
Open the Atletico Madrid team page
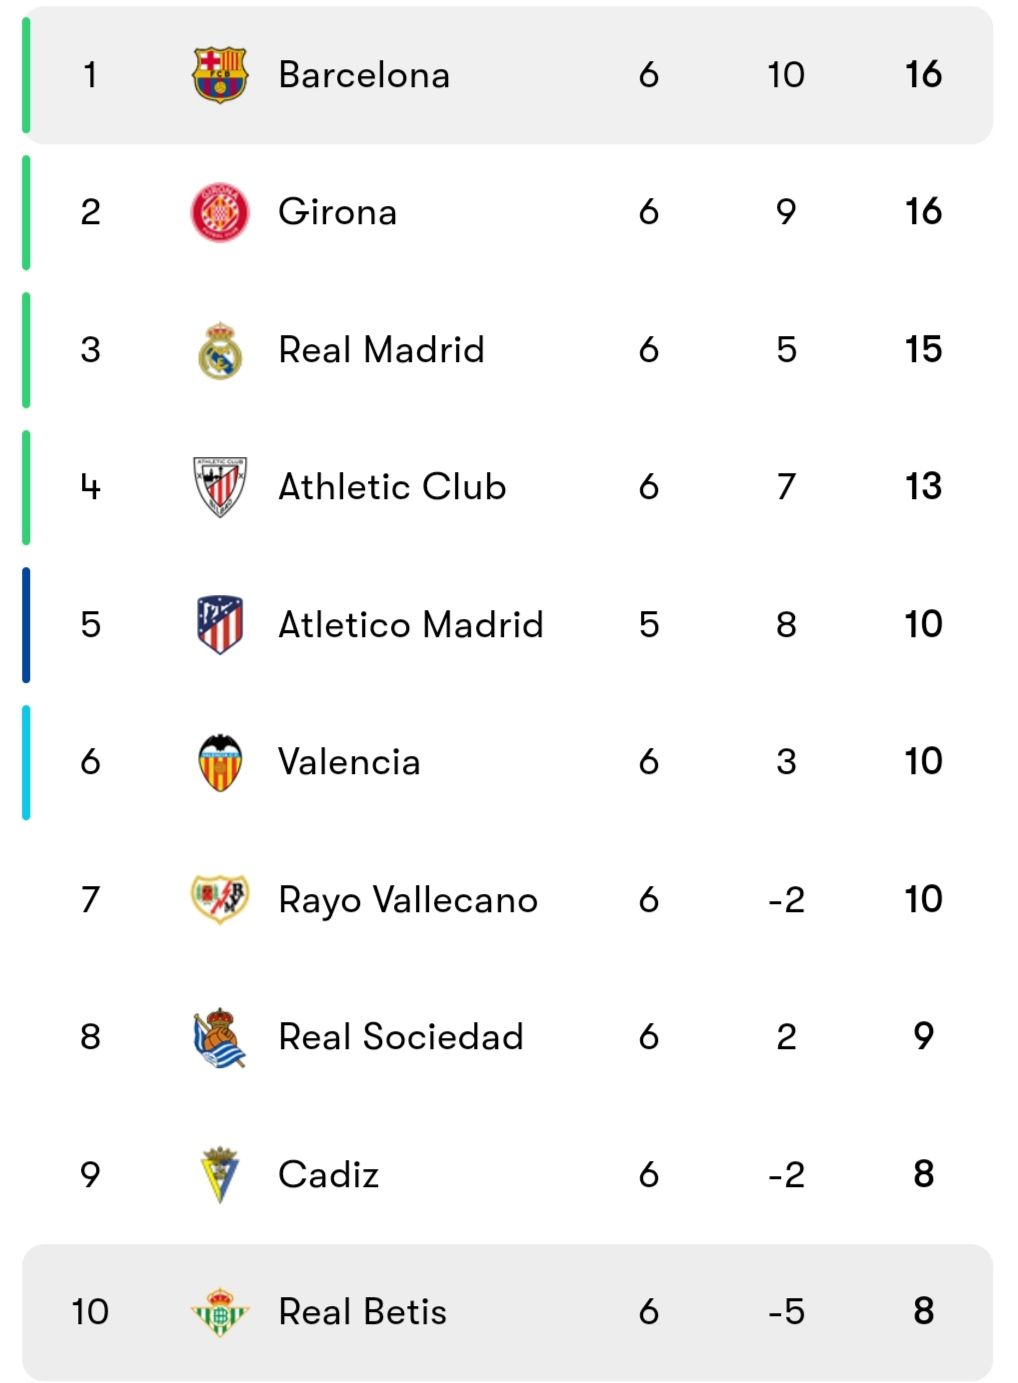pos(411,624)
